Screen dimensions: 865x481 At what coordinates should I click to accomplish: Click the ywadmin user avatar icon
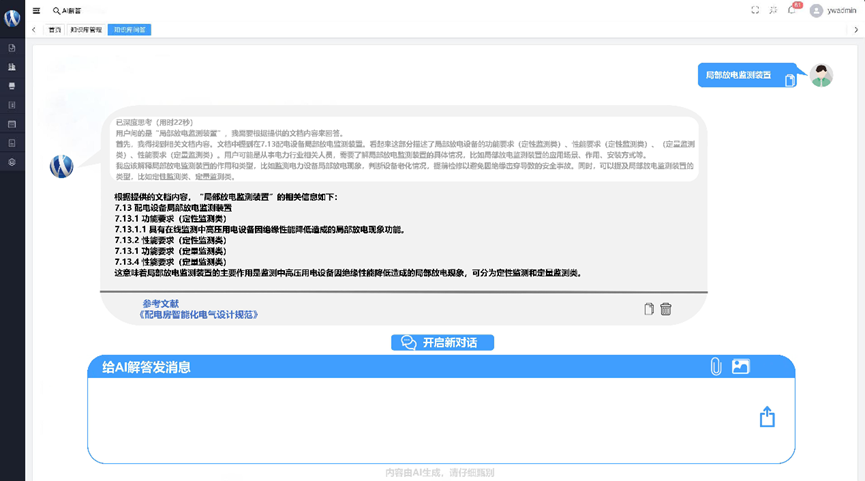click(x=816, y=10)
